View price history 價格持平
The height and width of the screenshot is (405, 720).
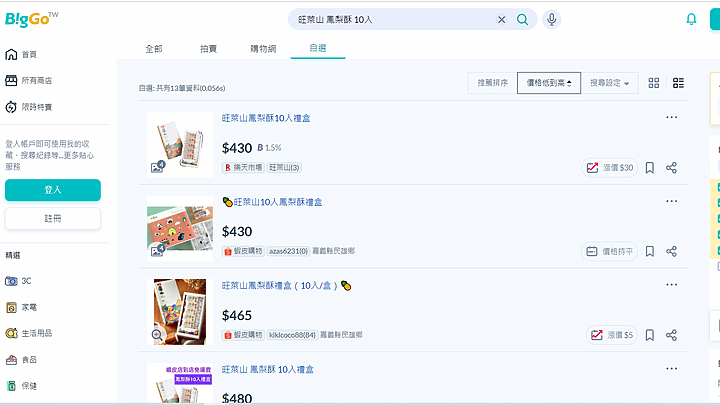click(609, 251)
